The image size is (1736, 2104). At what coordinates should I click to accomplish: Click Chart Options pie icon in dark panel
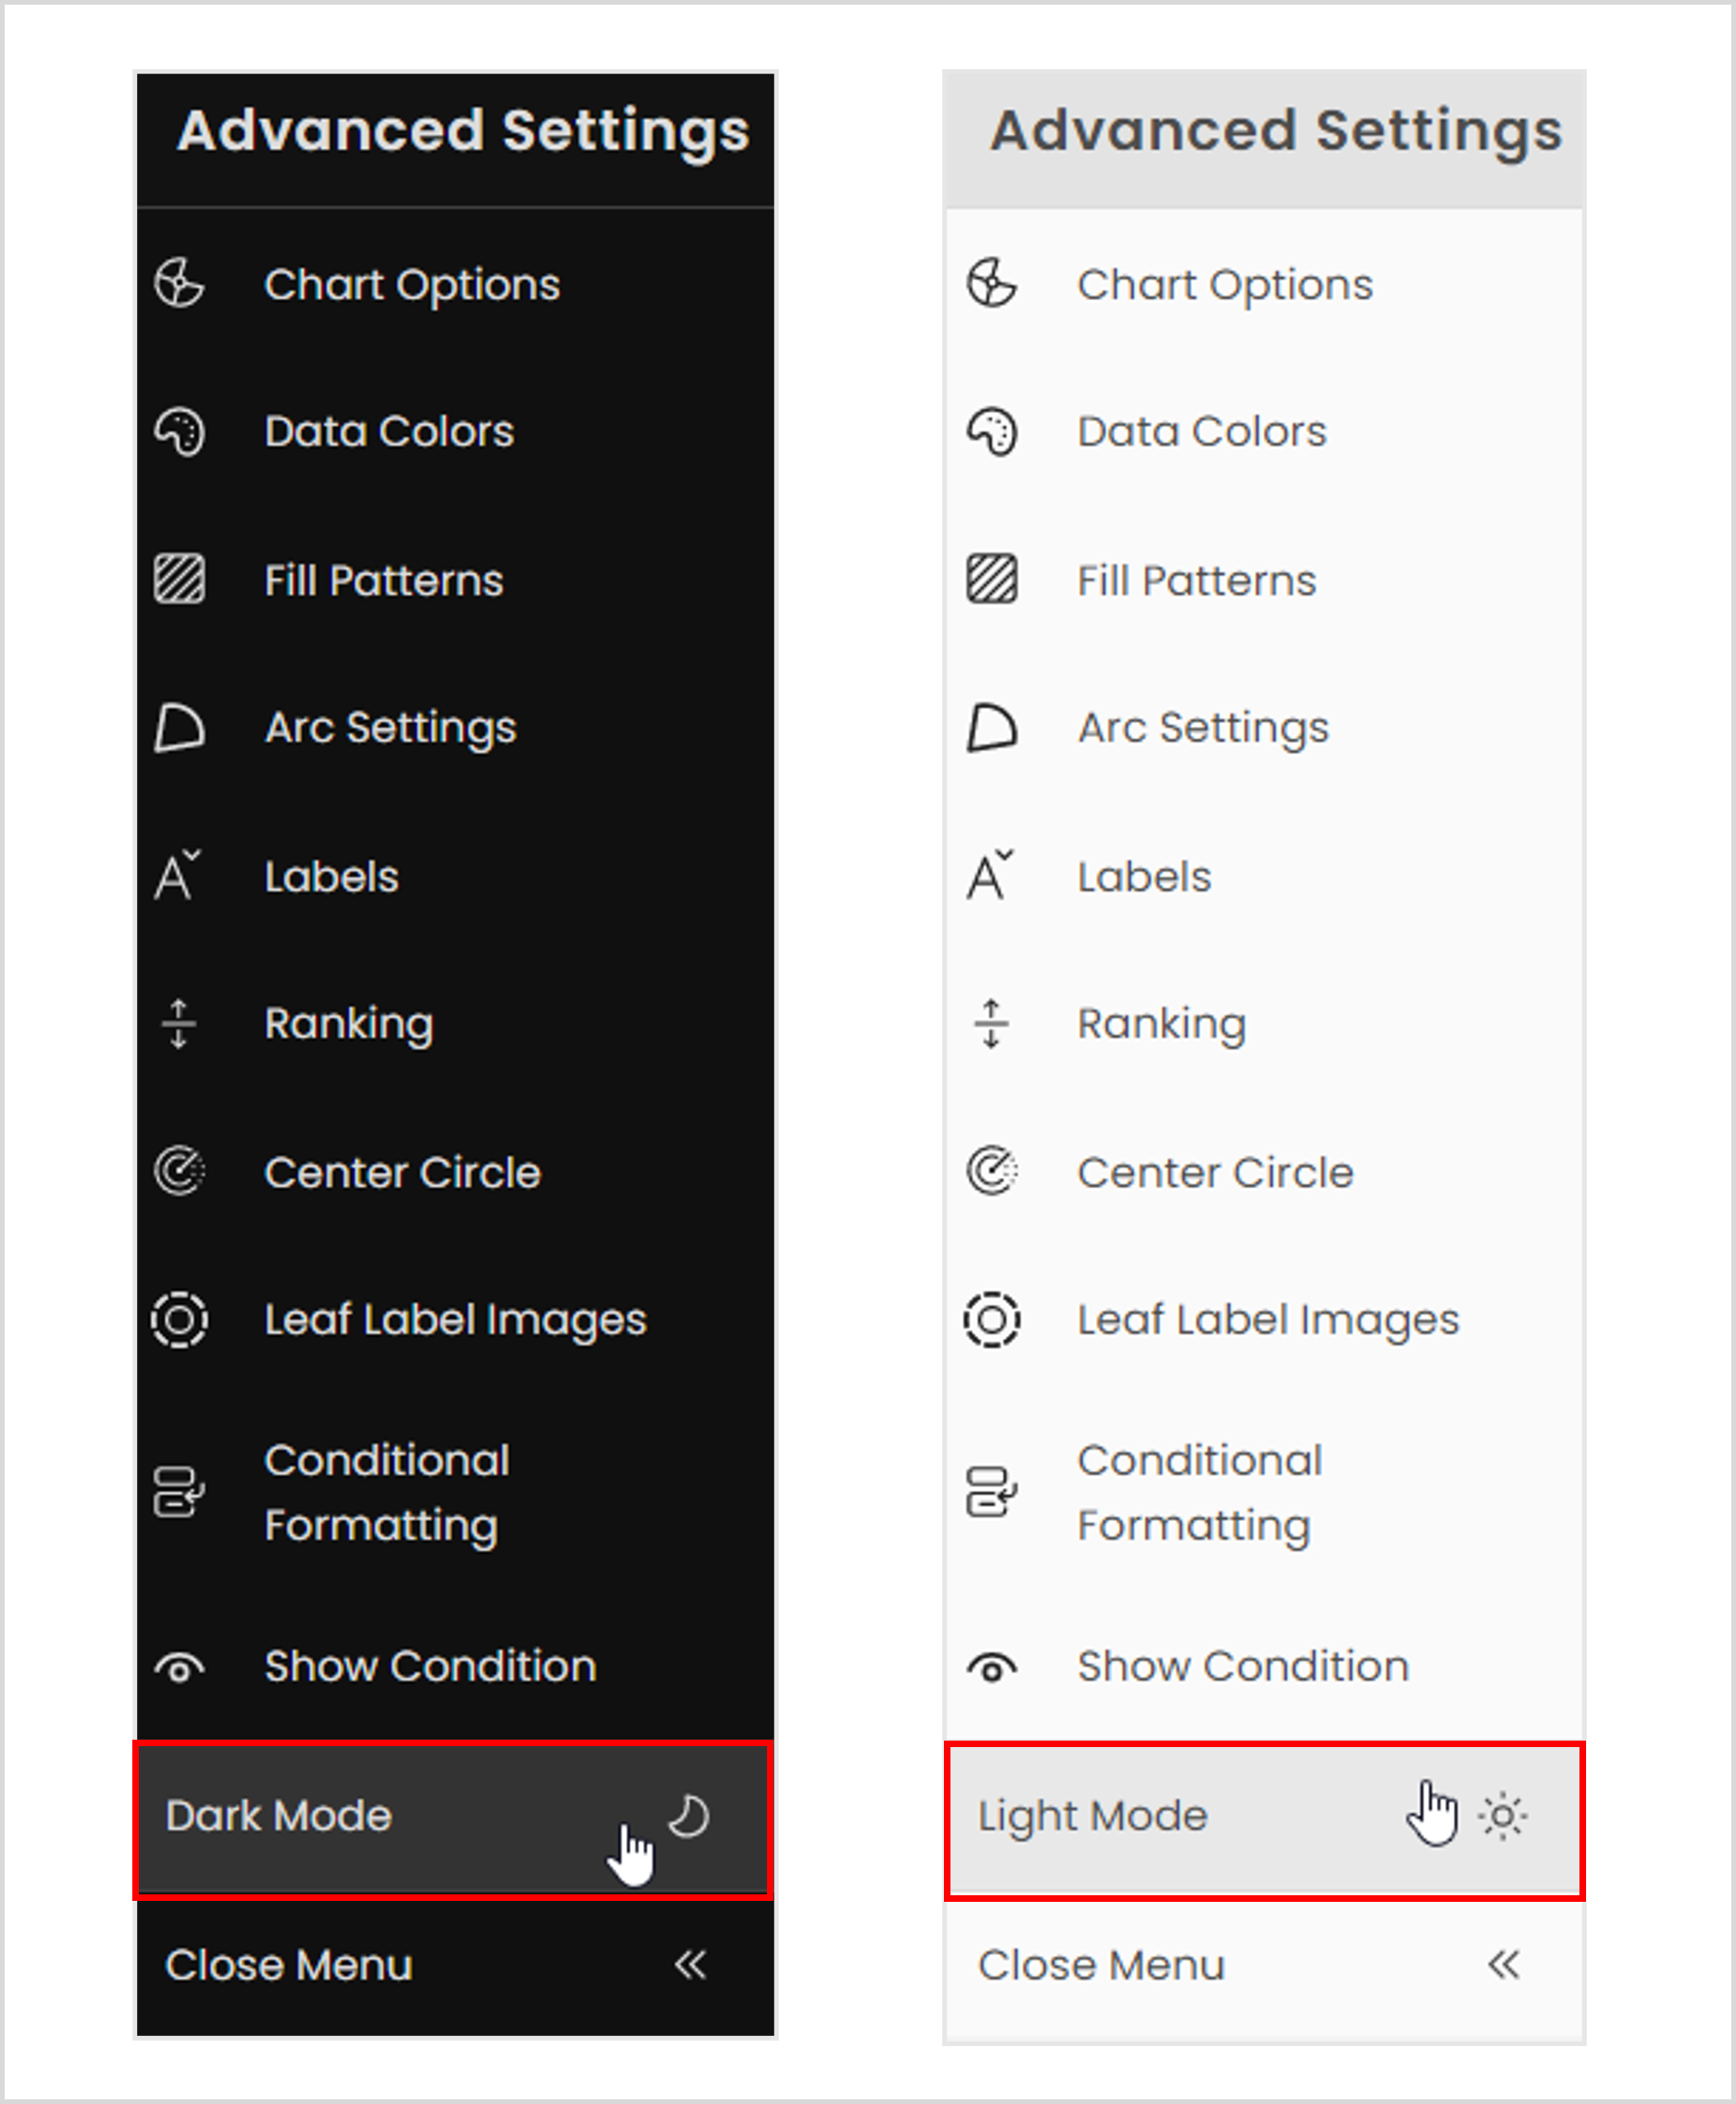[180, 283]
